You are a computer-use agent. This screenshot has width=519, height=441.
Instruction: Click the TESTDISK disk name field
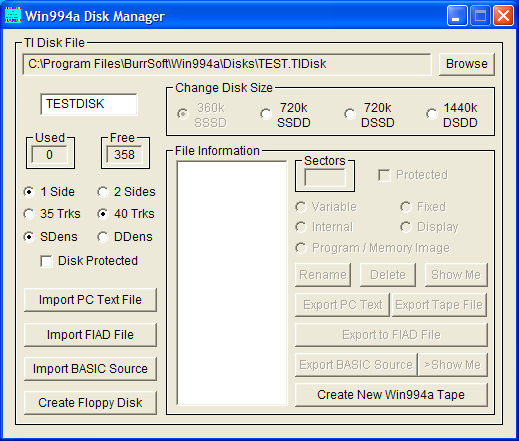click(x=89, y=104)
